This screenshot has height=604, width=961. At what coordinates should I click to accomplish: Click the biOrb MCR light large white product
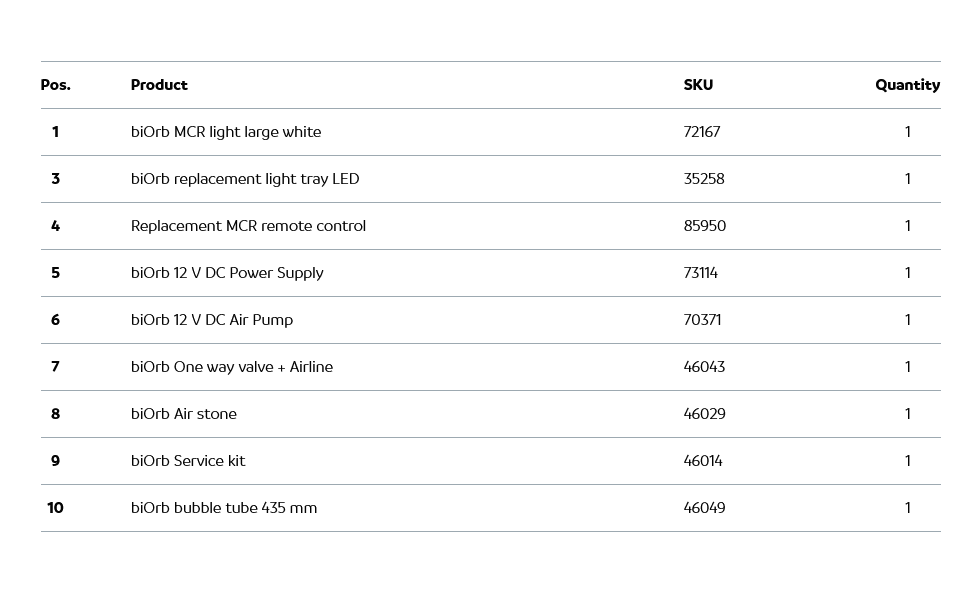click(226, 132)
